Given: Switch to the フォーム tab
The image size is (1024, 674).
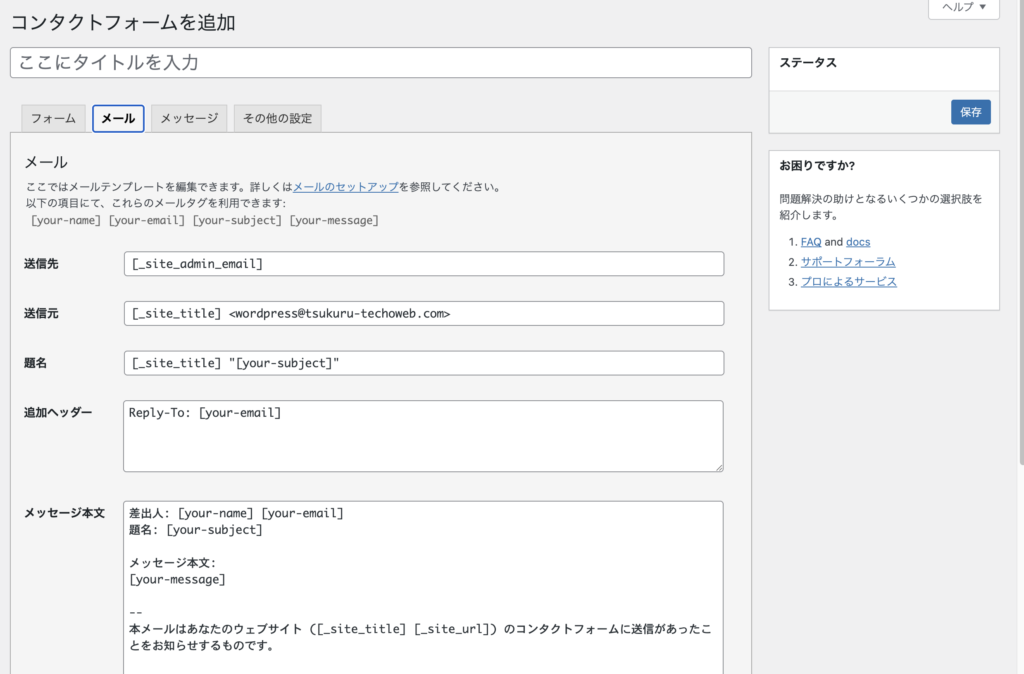Looking at the screenshot, I should 53,118.
